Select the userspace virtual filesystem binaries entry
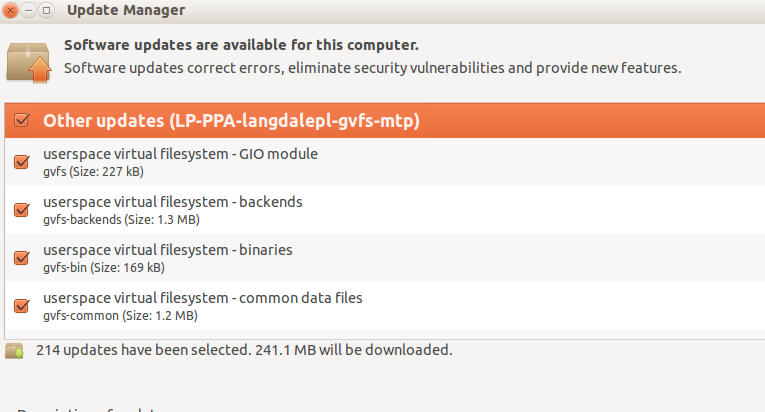765x412 pixels. (x=167, y=250)
